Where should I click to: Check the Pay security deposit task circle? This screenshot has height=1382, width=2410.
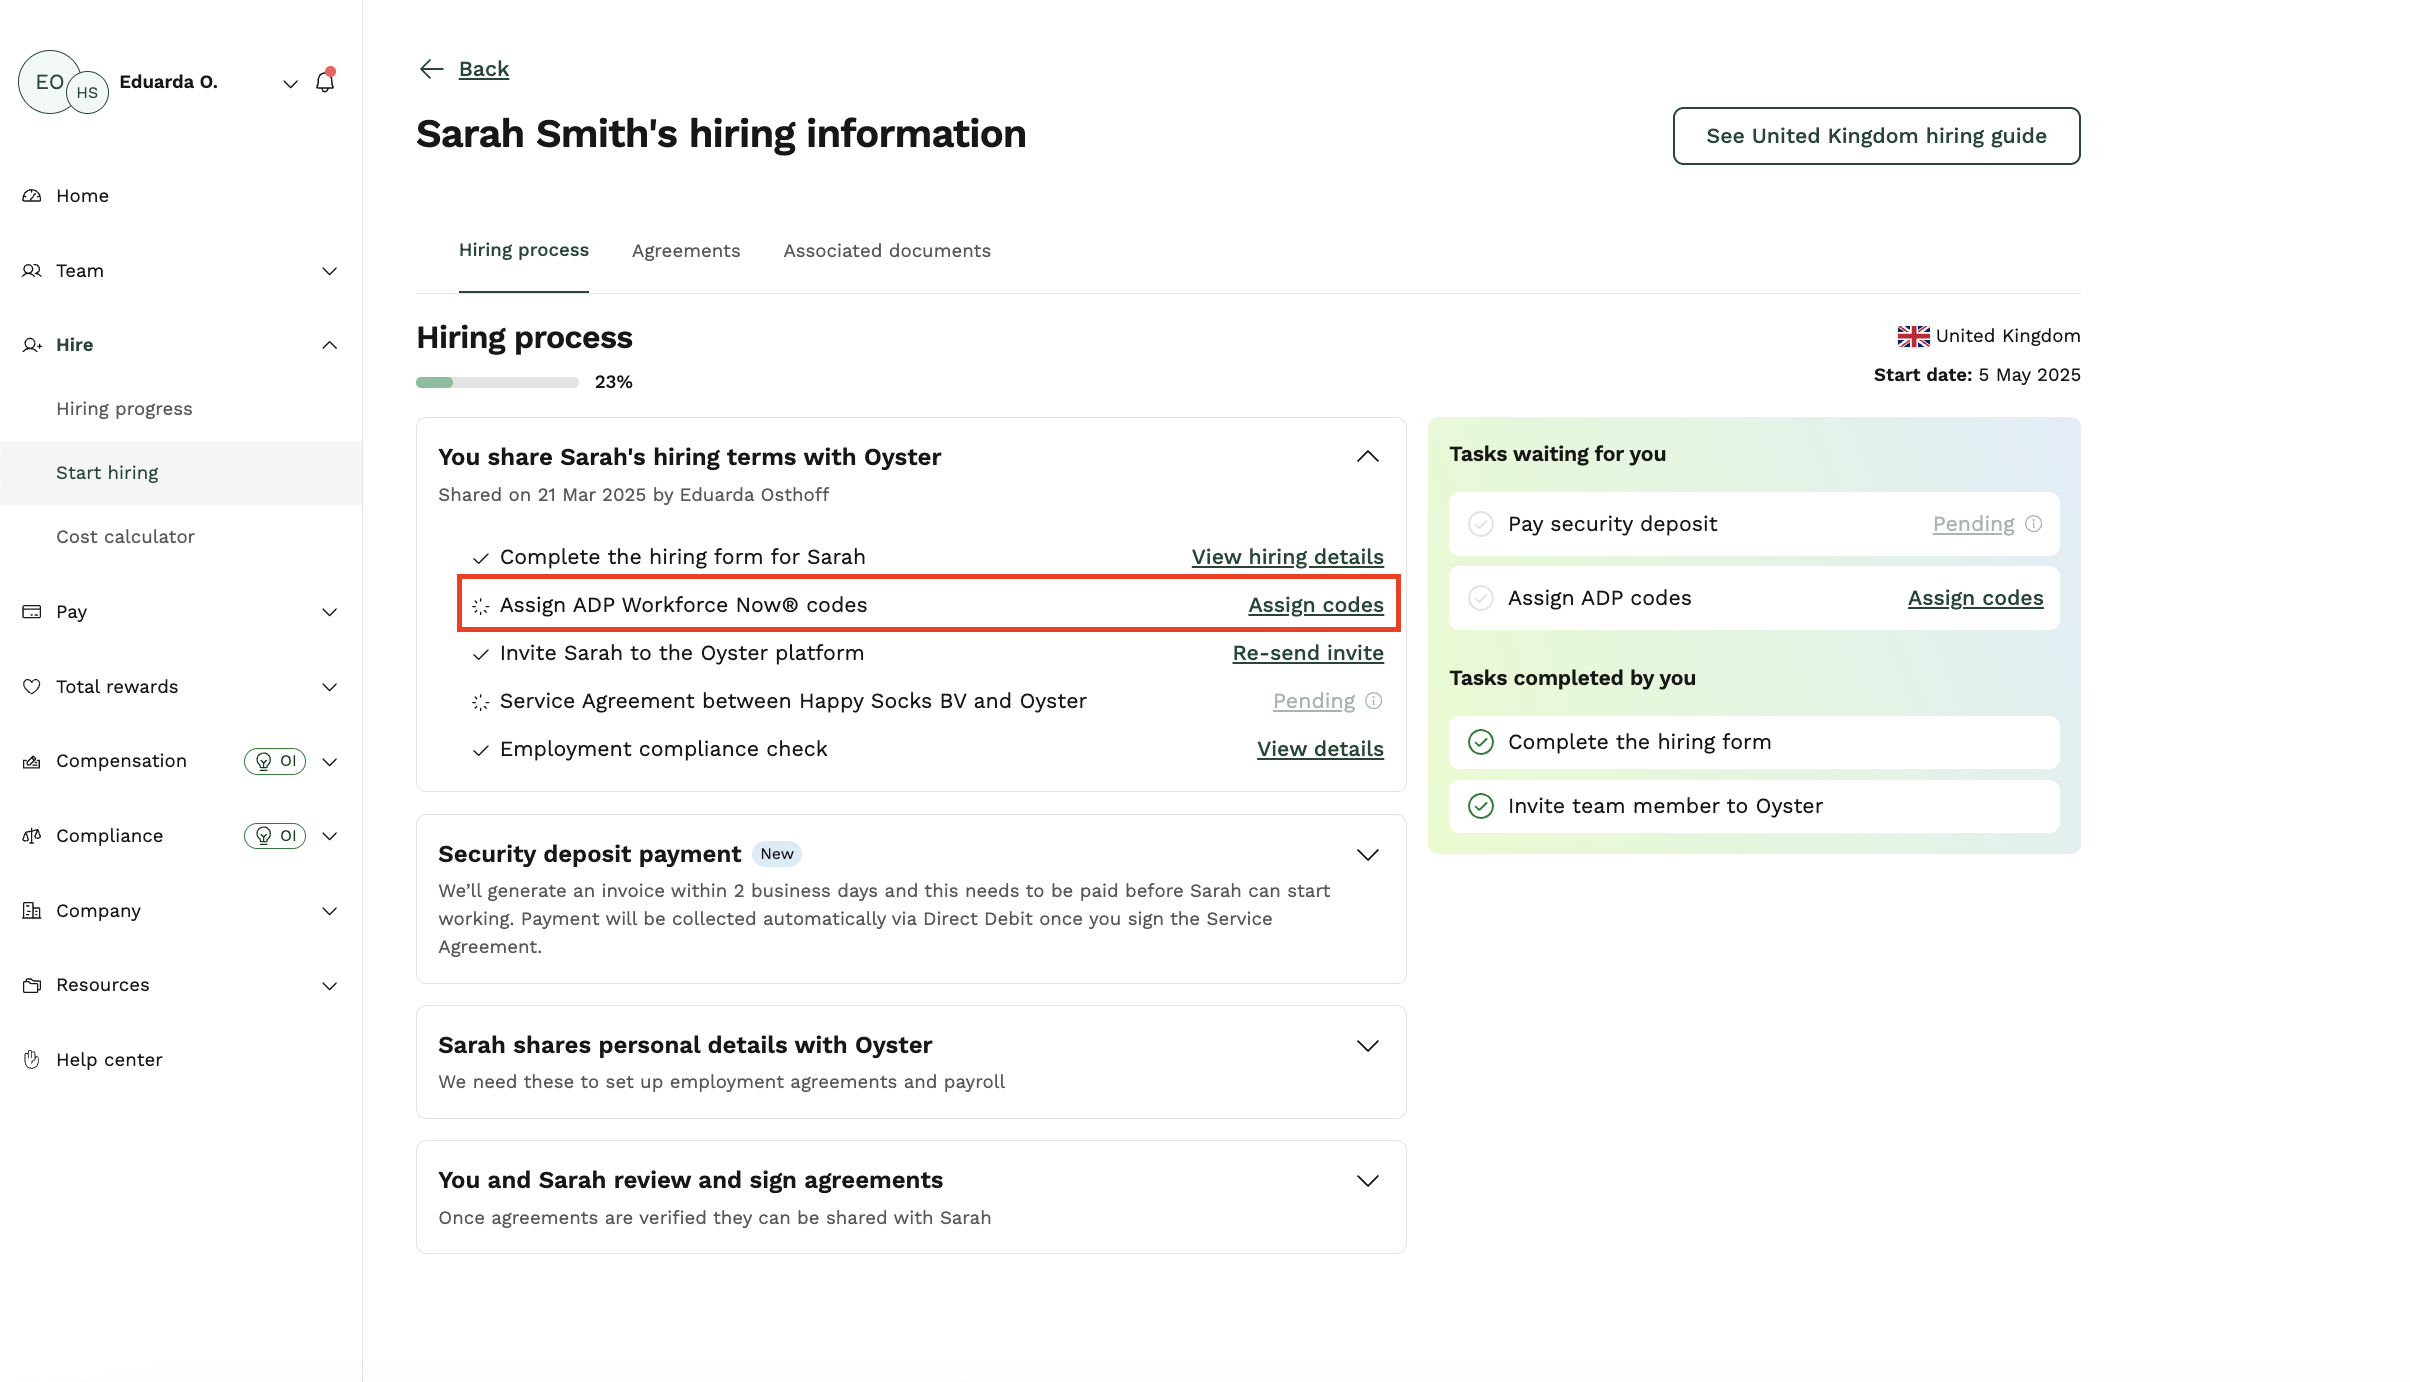[1481, 523]
